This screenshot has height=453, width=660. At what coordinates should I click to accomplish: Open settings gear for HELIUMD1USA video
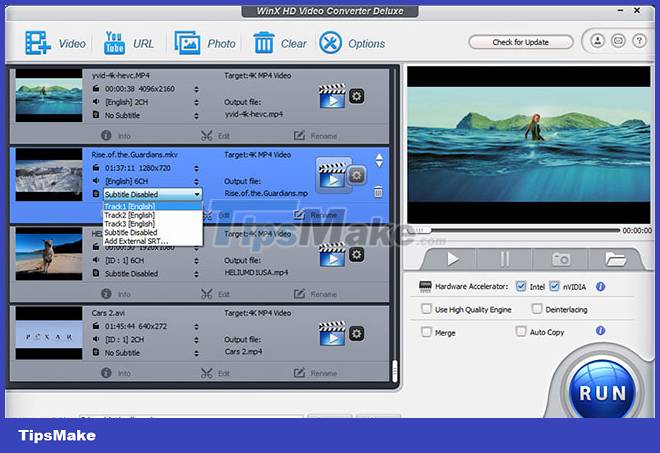(357, 254)
